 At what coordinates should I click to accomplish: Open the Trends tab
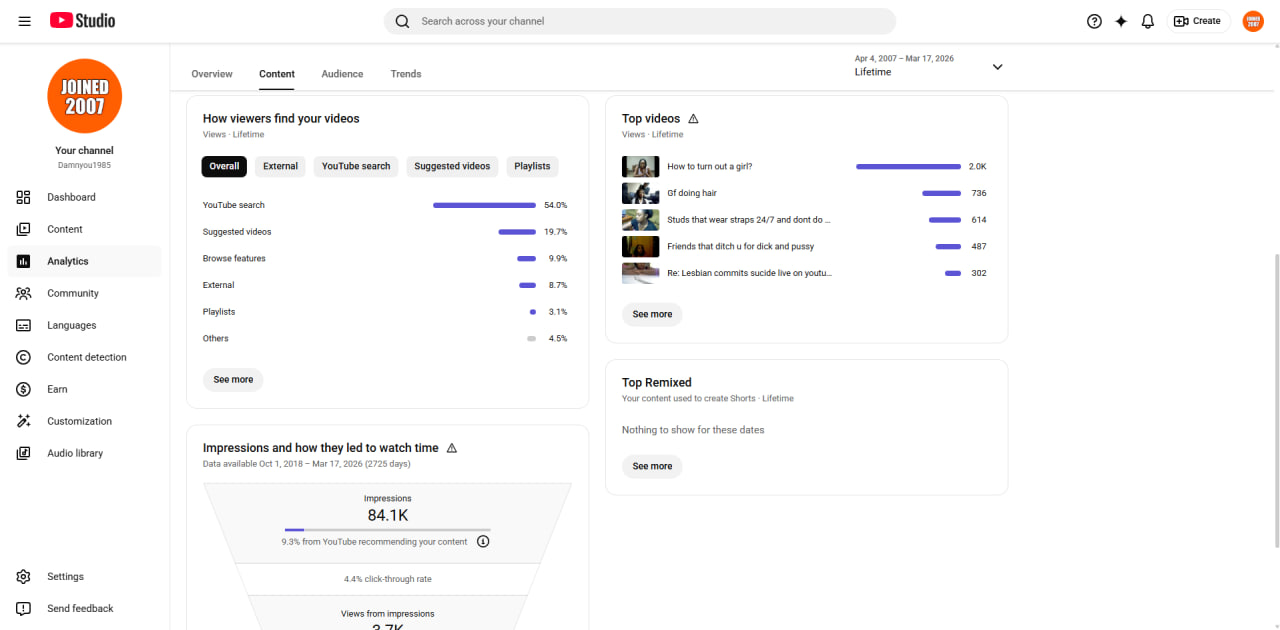click(406, 74)
